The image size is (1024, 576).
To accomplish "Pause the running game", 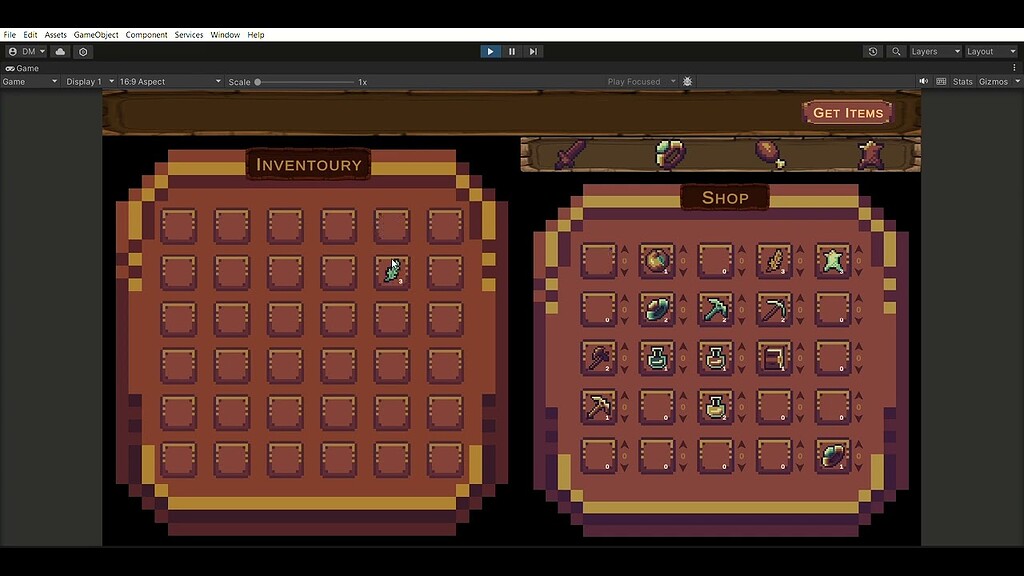I will [x=511, y=51].
